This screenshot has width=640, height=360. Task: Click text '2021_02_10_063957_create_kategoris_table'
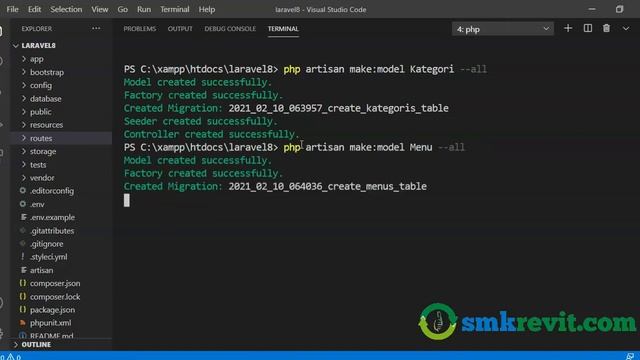click(x=338, y=108)
